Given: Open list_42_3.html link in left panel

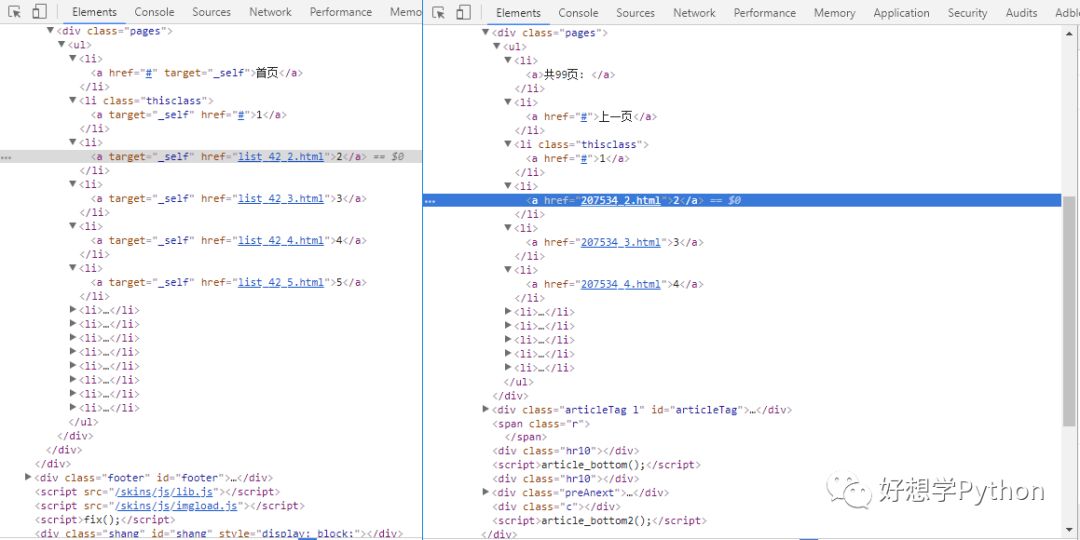Looking at the screenshot, I should [281, 199].
